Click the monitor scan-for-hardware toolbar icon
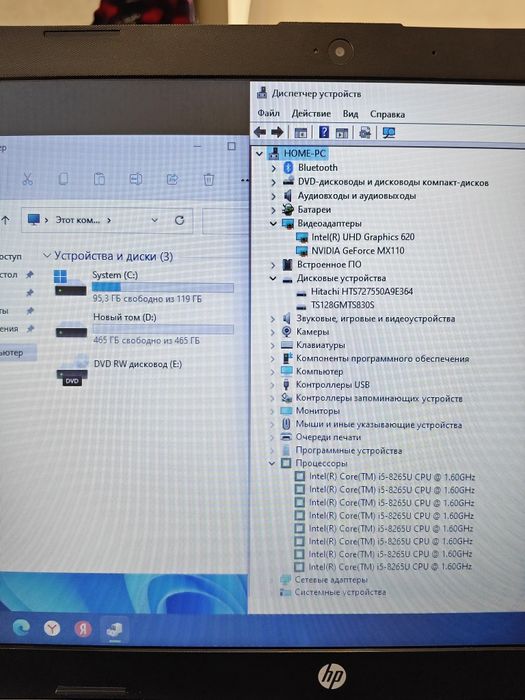 coord(389,133)
